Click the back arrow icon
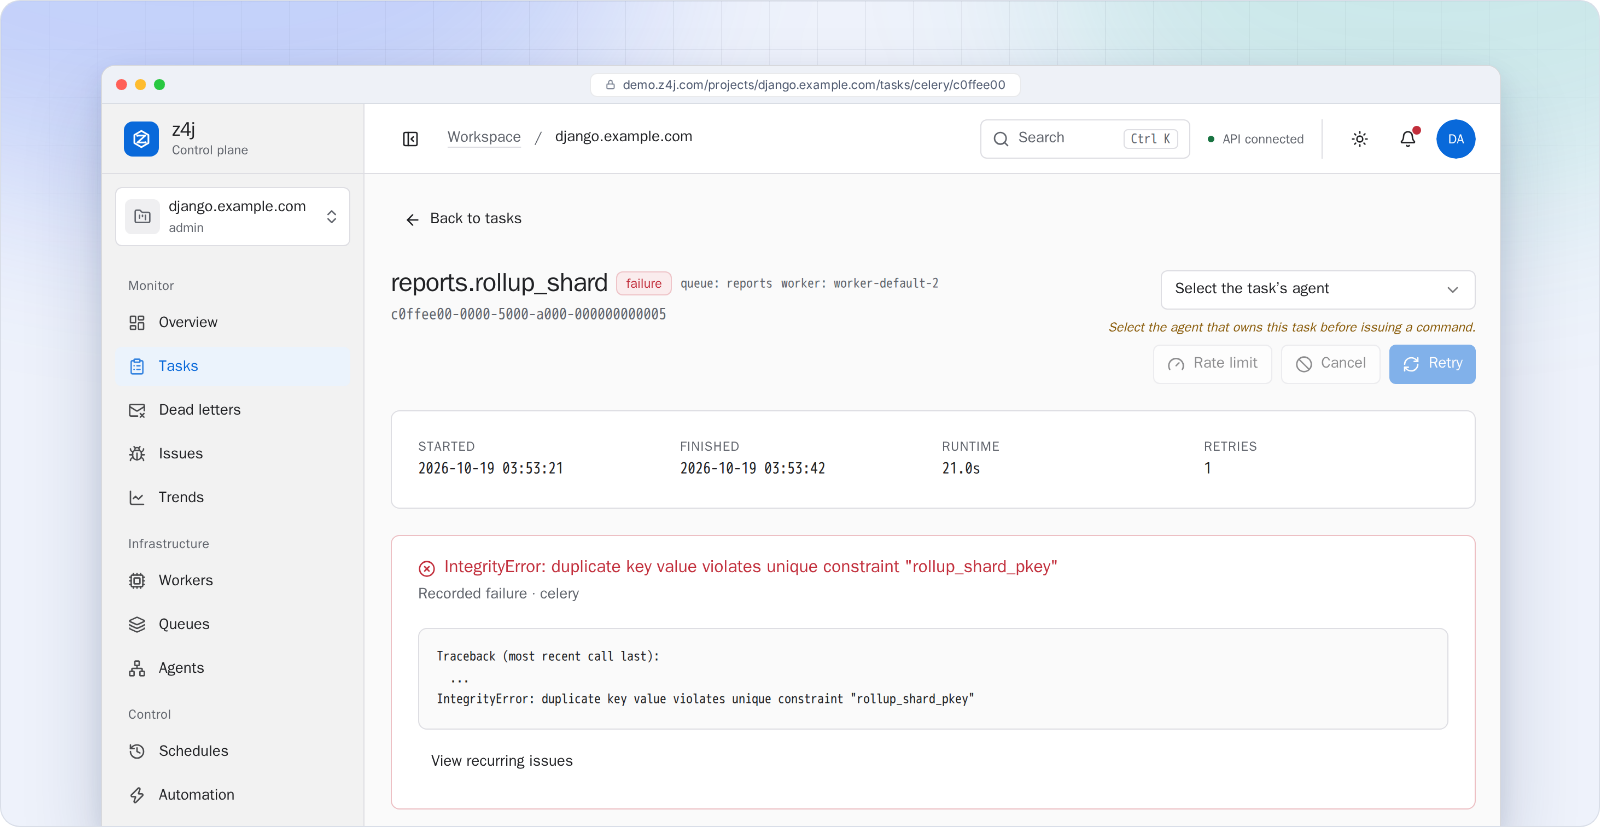This screenshot has height=827, width=1600. 412,219
